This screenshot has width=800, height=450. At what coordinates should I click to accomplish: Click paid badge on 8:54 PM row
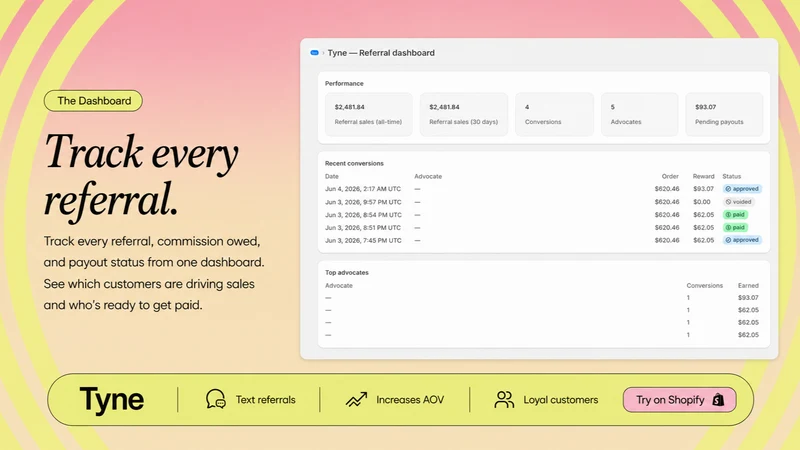(x=735, y=215)
